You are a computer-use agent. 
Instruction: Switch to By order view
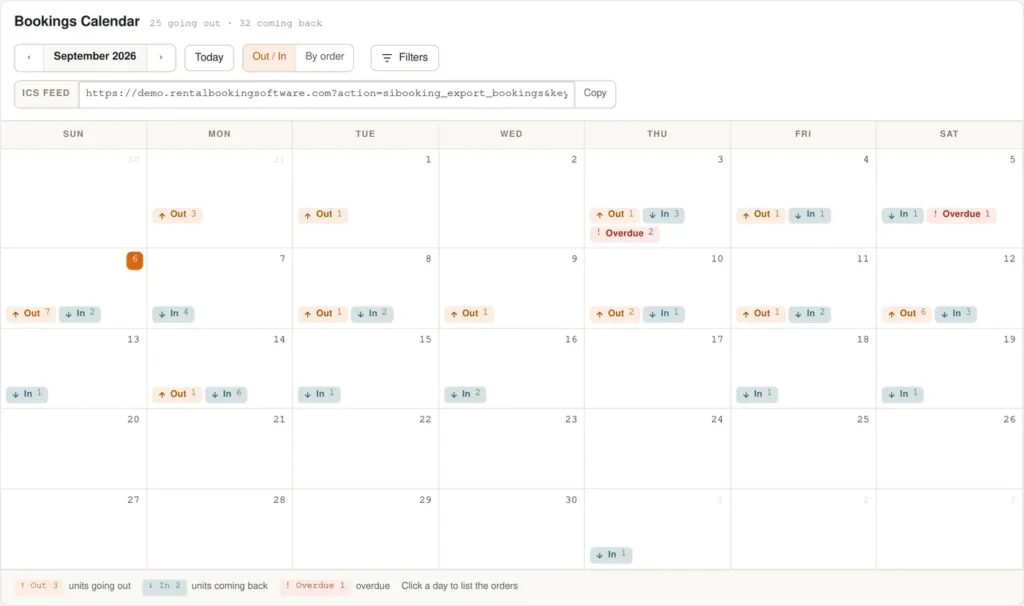(x=325, y=57)
